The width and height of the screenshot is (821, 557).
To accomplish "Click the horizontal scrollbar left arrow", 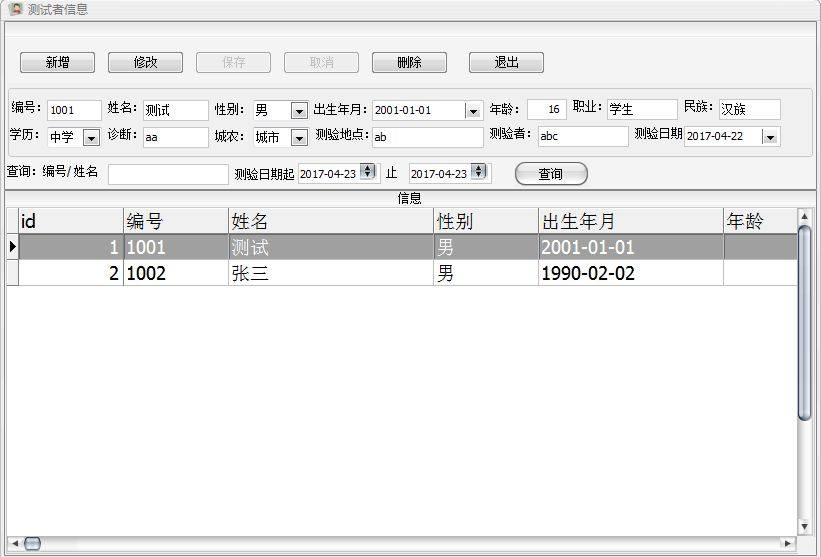I will click(x=15, y=543).
